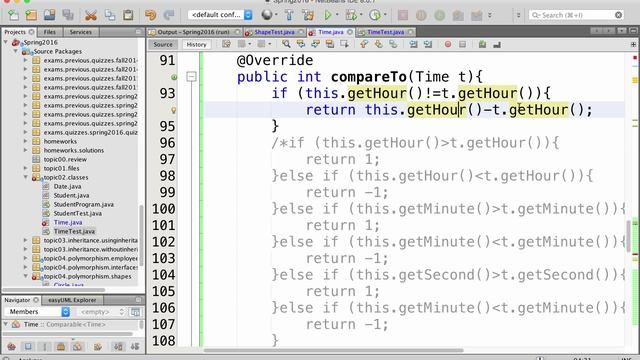Expand the homeworks.solutions package
Viewport: 640px width, 360px height.
pos(25,150)
